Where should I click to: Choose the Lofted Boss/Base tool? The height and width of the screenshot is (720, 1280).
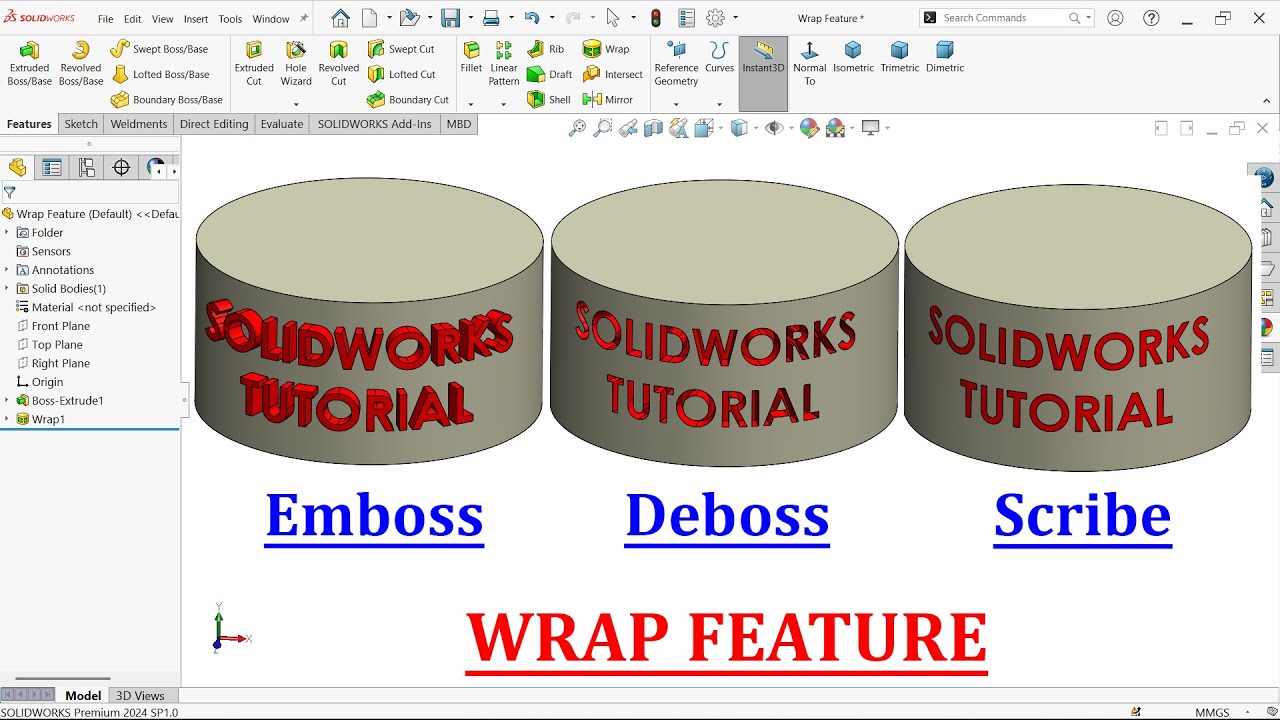pyautogui.click(x=160, y=74)
